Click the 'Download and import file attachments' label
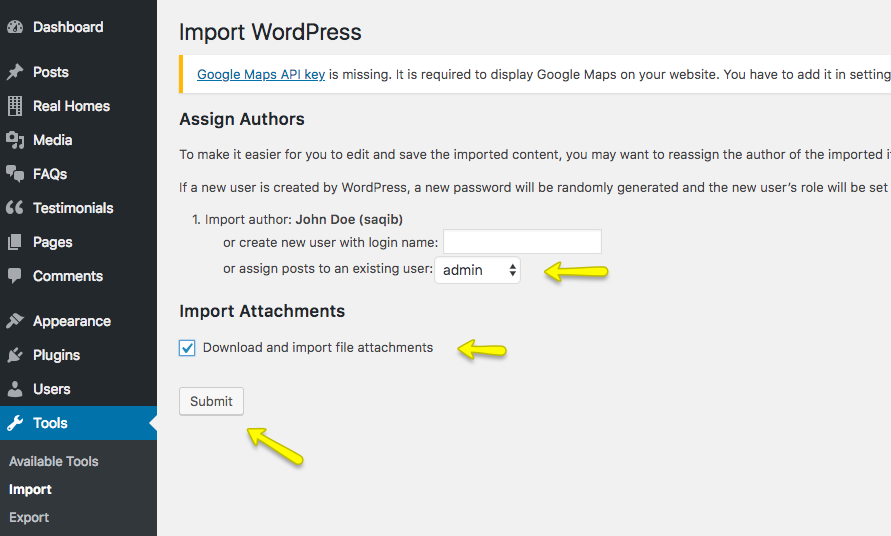891x536 pixels. [318, 347]
